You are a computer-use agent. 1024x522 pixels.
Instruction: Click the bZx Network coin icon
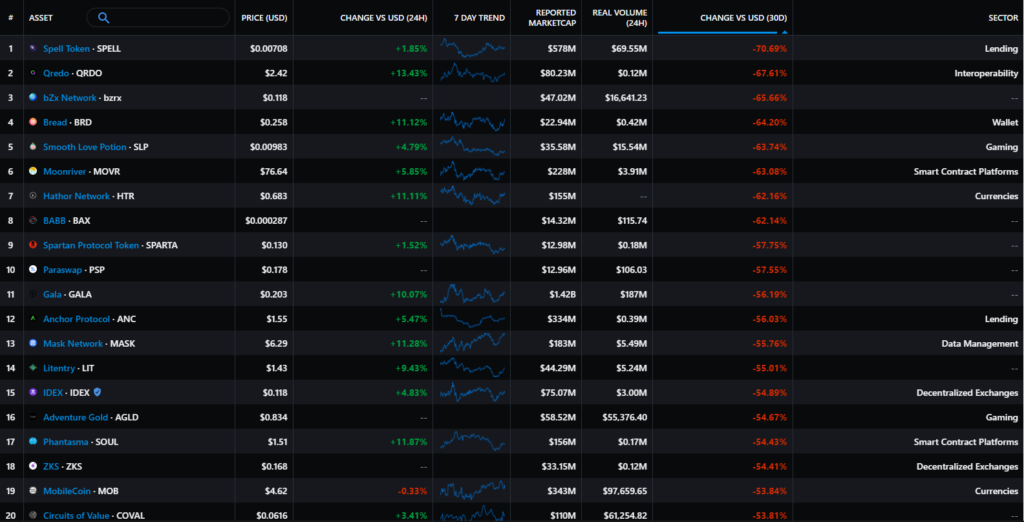click(x=33, y=98)
